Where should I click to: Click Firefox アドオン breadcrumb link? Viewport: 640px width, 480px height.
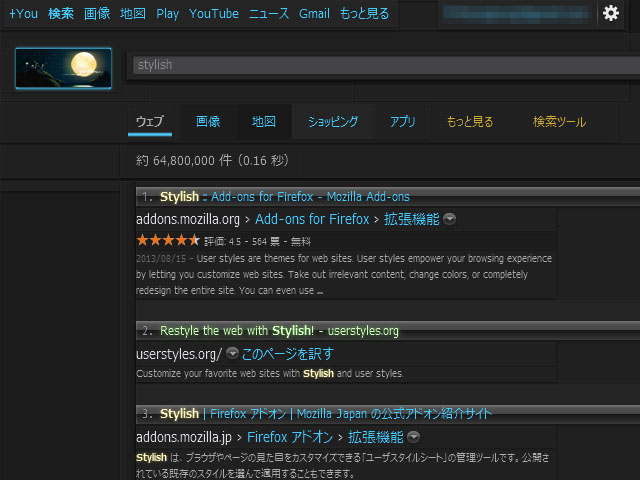pos(290,437)
